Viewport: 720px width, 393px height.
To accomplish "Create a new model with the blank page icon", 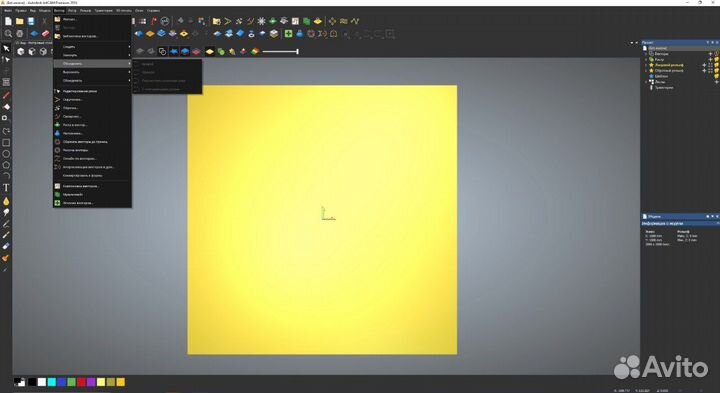I will point(8,21).
